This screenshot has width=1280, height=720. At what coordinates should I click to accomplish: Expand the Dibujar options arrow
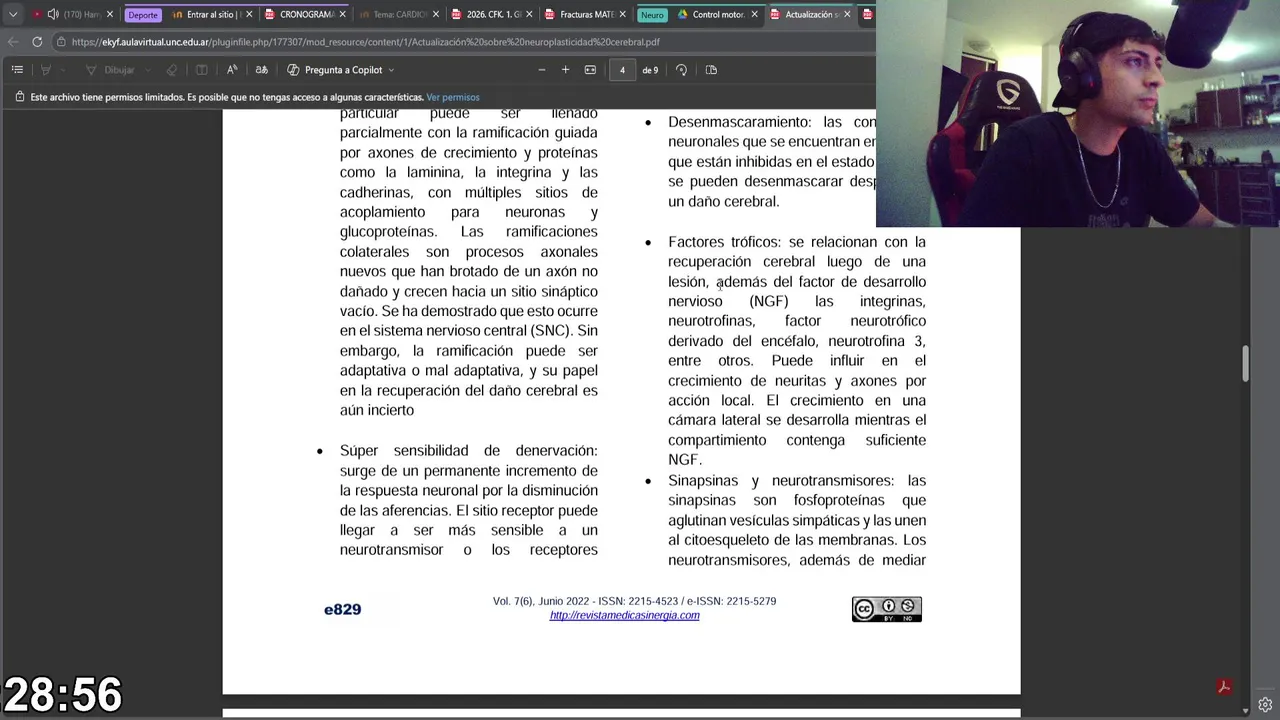[x=146, y=70]
